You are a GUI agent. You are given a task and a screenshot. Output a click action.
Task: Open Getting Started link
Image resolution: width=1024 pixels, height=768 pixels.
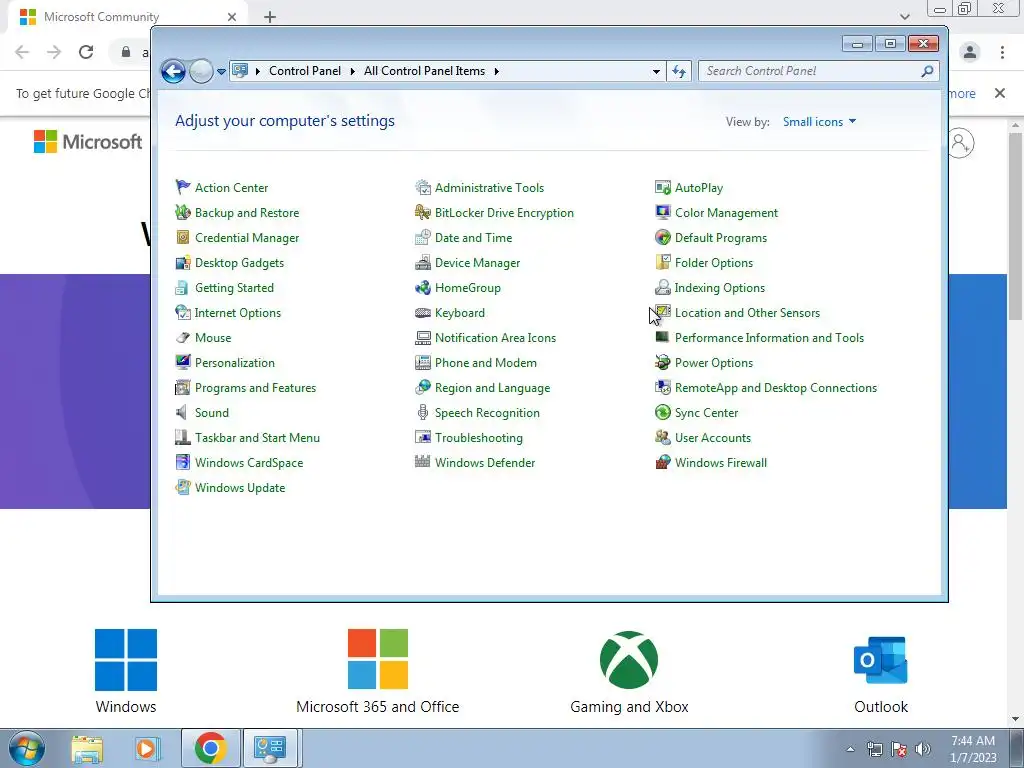pyautogui.click(x=234, y=288)
